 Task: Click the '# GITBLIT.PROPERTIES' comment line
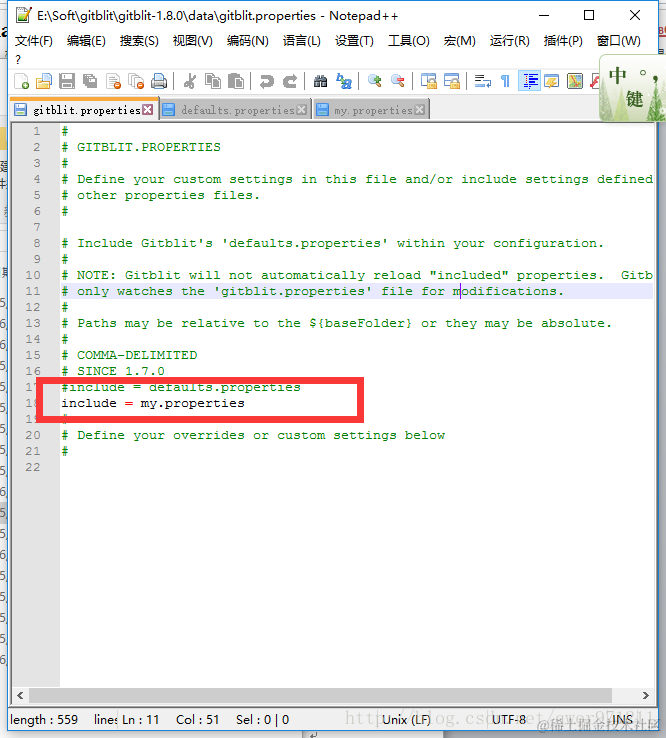tap(141, 147)
